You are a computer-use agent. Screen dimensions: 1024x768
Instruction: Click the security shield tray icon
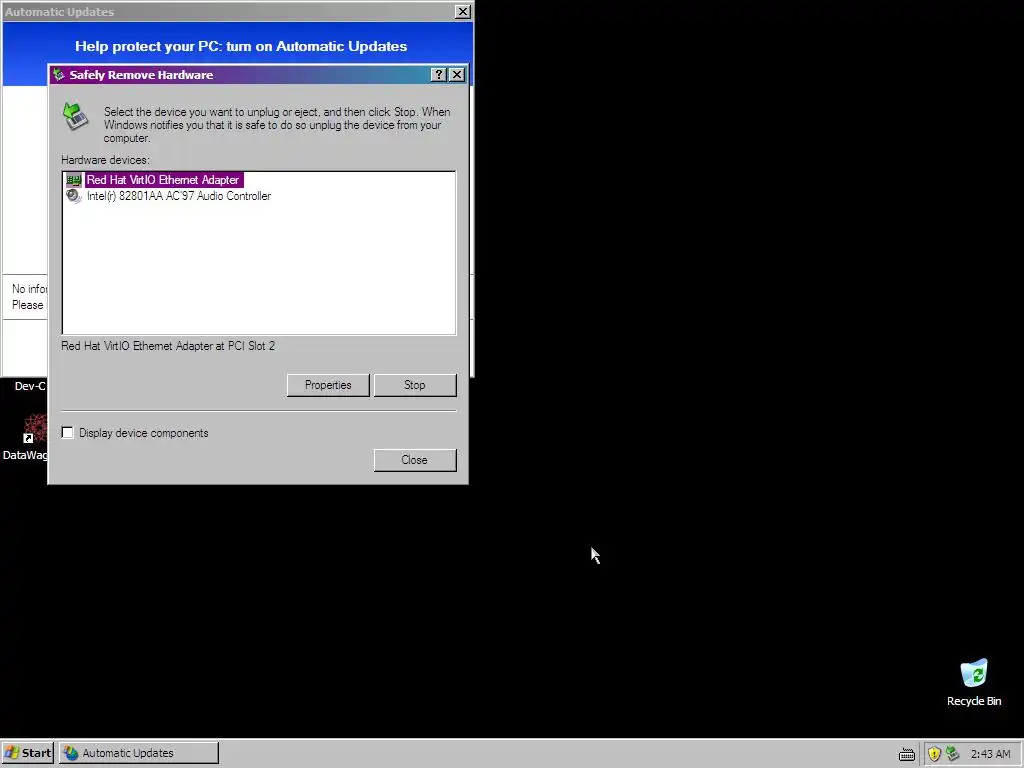tap(935, 754)
